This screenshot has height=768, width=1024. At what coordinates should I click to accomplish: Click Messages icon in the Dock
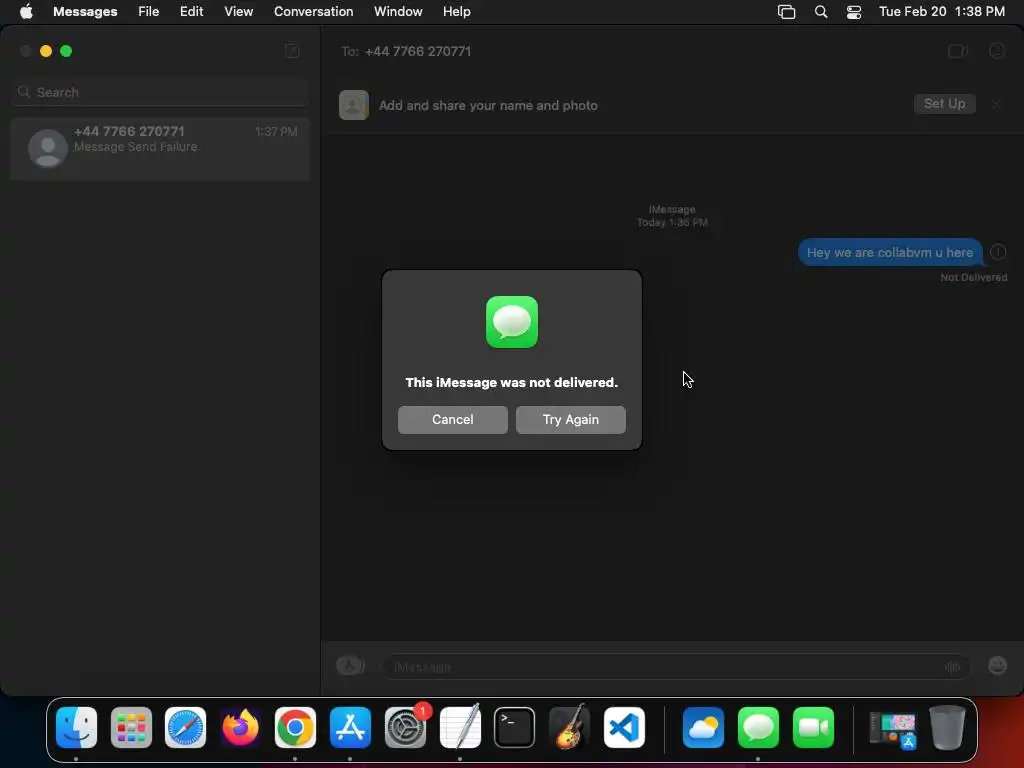click(758, 727)
